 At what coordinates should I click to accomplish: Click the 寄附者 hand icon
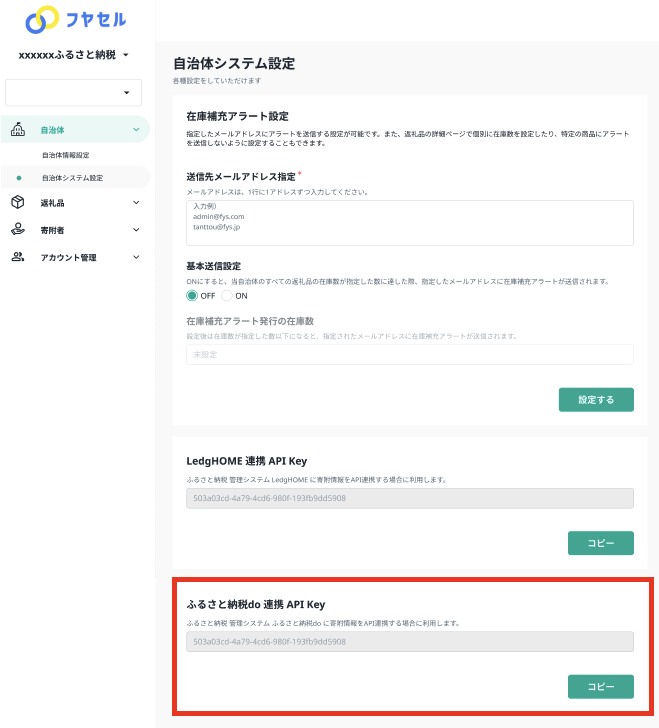(18, 229)
